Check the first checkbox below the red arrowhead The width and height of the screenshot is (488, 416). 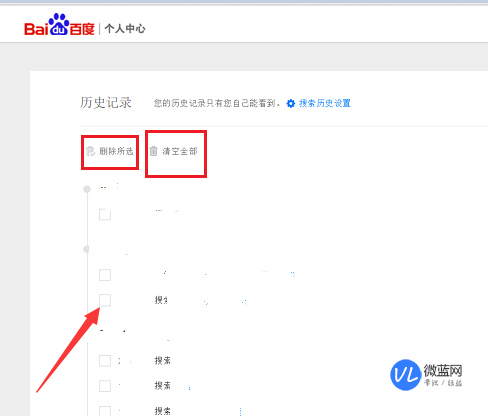point(105,361)
